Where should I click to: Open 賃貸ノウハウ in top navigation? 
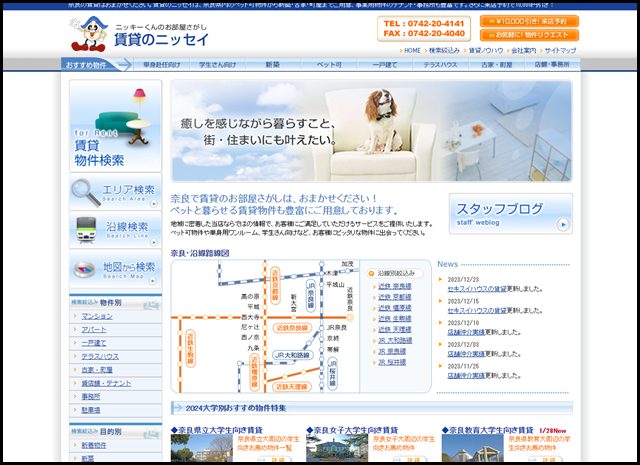(486, 51)
